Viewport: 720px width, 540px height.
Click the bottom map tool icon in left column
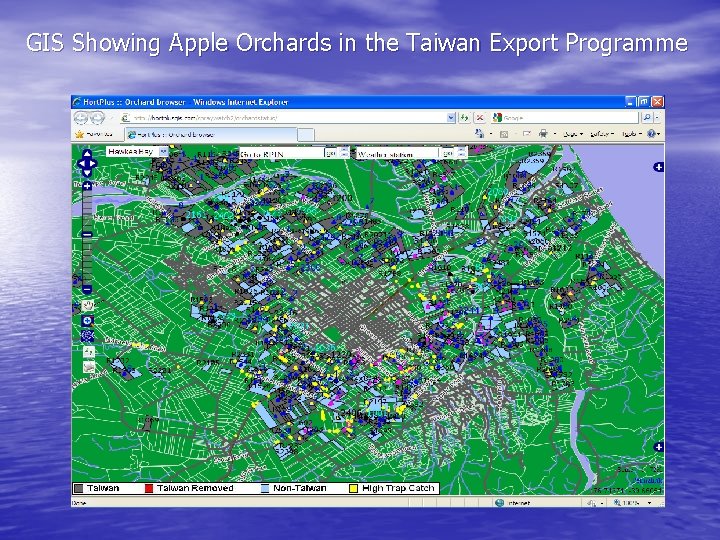pos(88,367)
